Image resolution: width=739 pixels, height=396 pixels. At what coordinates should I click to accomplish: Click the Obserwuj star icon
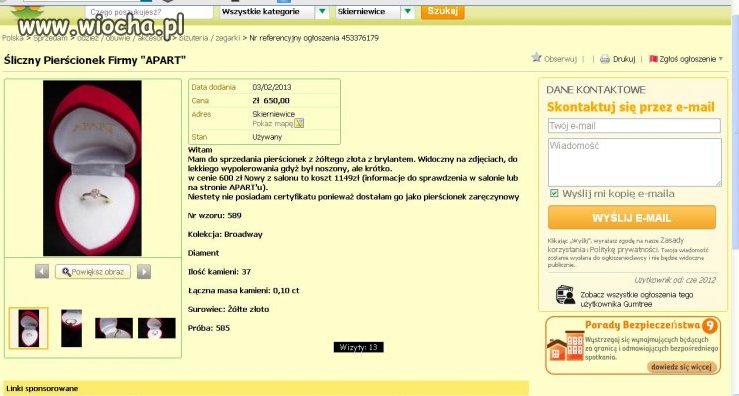(536, 58)
